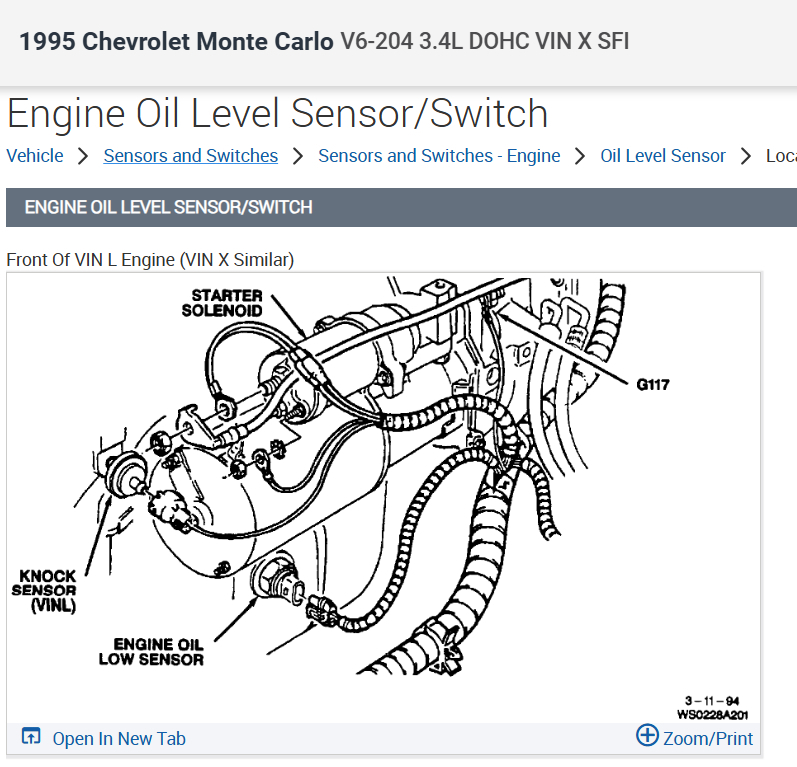Open Sensors and Switches - Engine breadcrumb
The image size is (797, 767).
439,156
